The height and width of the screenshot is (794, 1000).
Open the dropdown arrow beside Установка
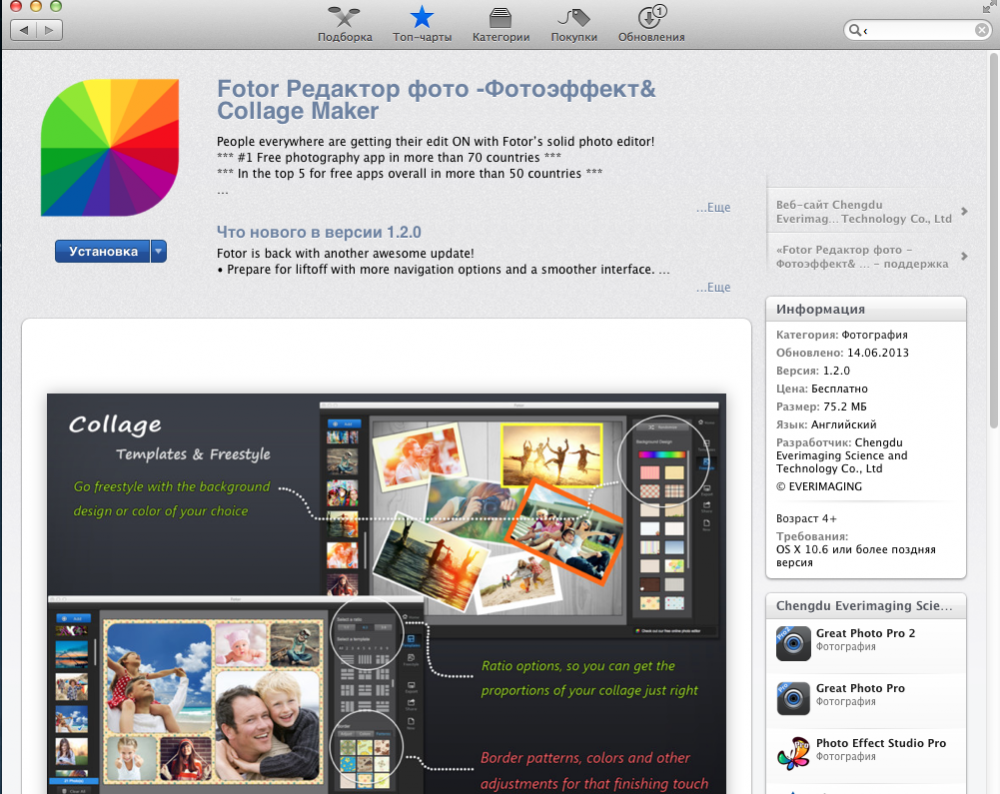click(159, 251)
